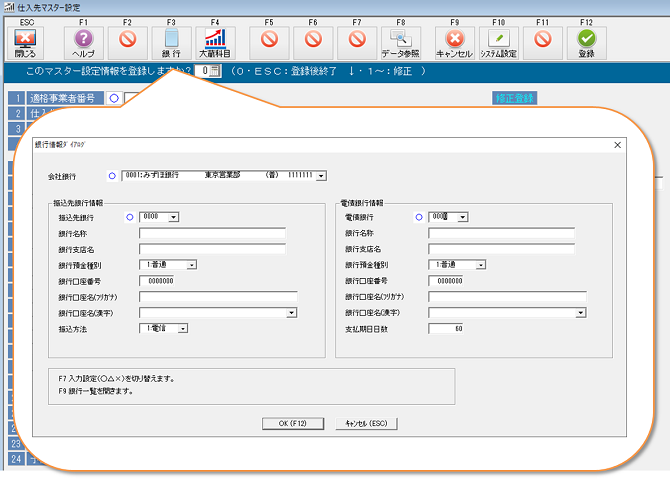Toggle the circle marker beside 会社銀行
This screenshot has height=479, width=670.
pyautogui.click(x=111, y=176)
